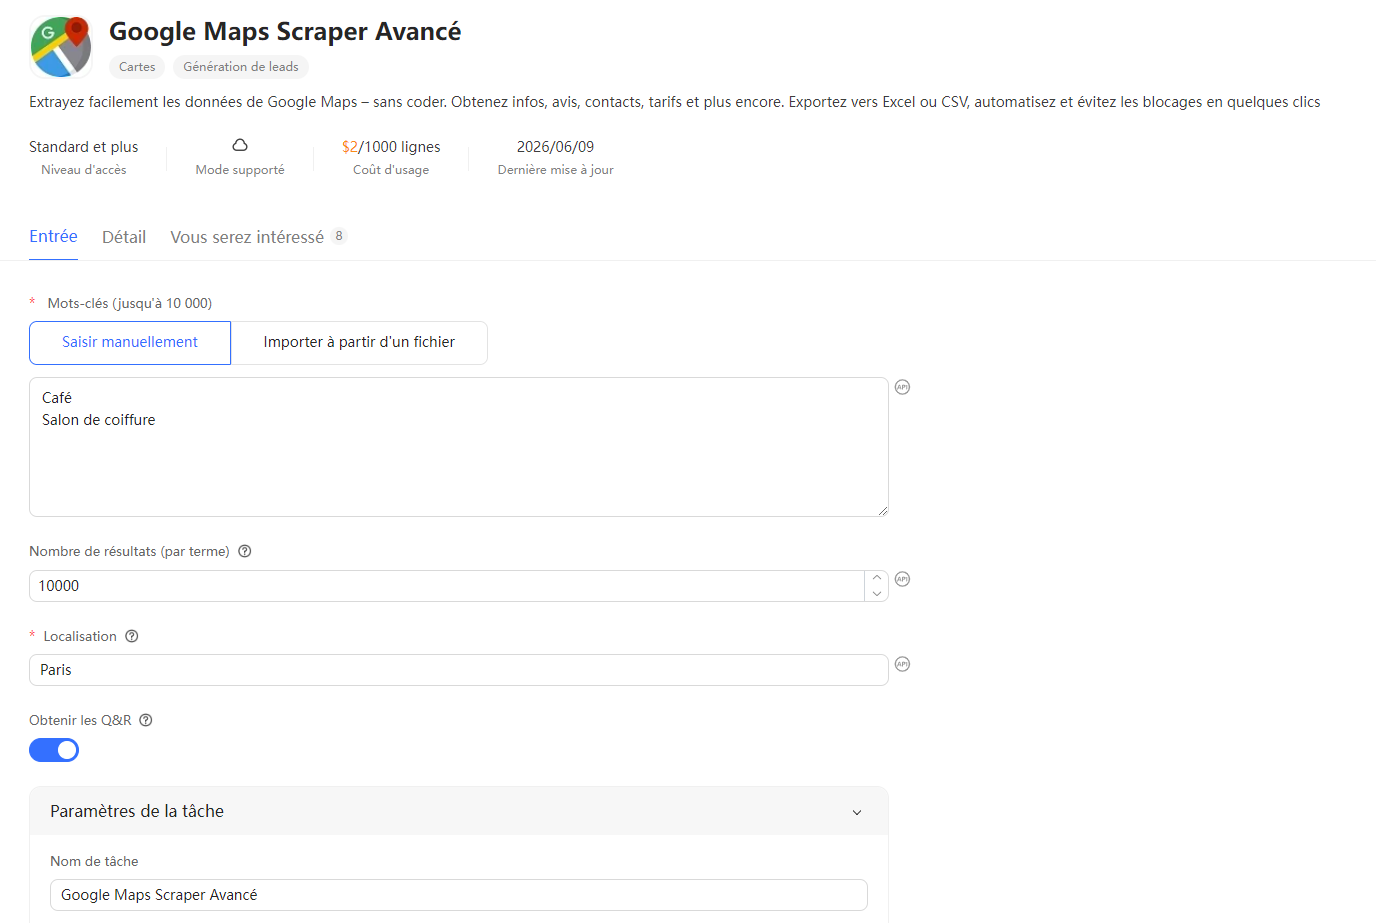Click the cloud mode supported icon
Viewport: 1376px width, 923px height.
[x=240, y=145]
